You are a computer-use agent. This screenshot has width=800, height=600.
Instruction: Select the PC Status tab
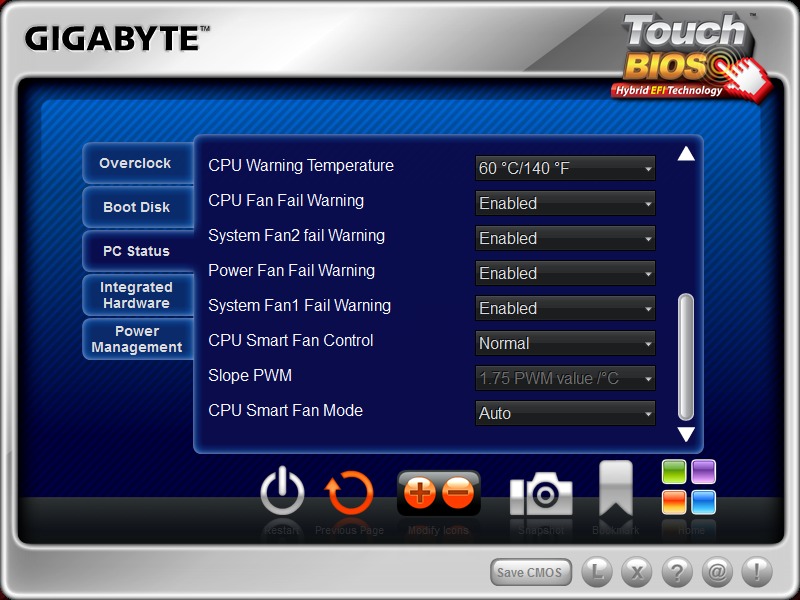pyautogui.click(x=138, y=251)
